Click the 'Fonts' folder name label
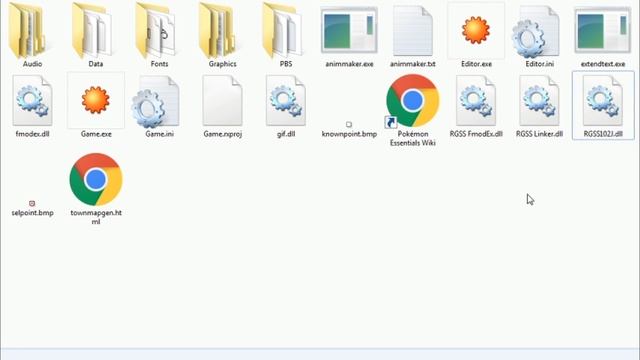Viewport: 640px width, 360px height. pos(159,64)
